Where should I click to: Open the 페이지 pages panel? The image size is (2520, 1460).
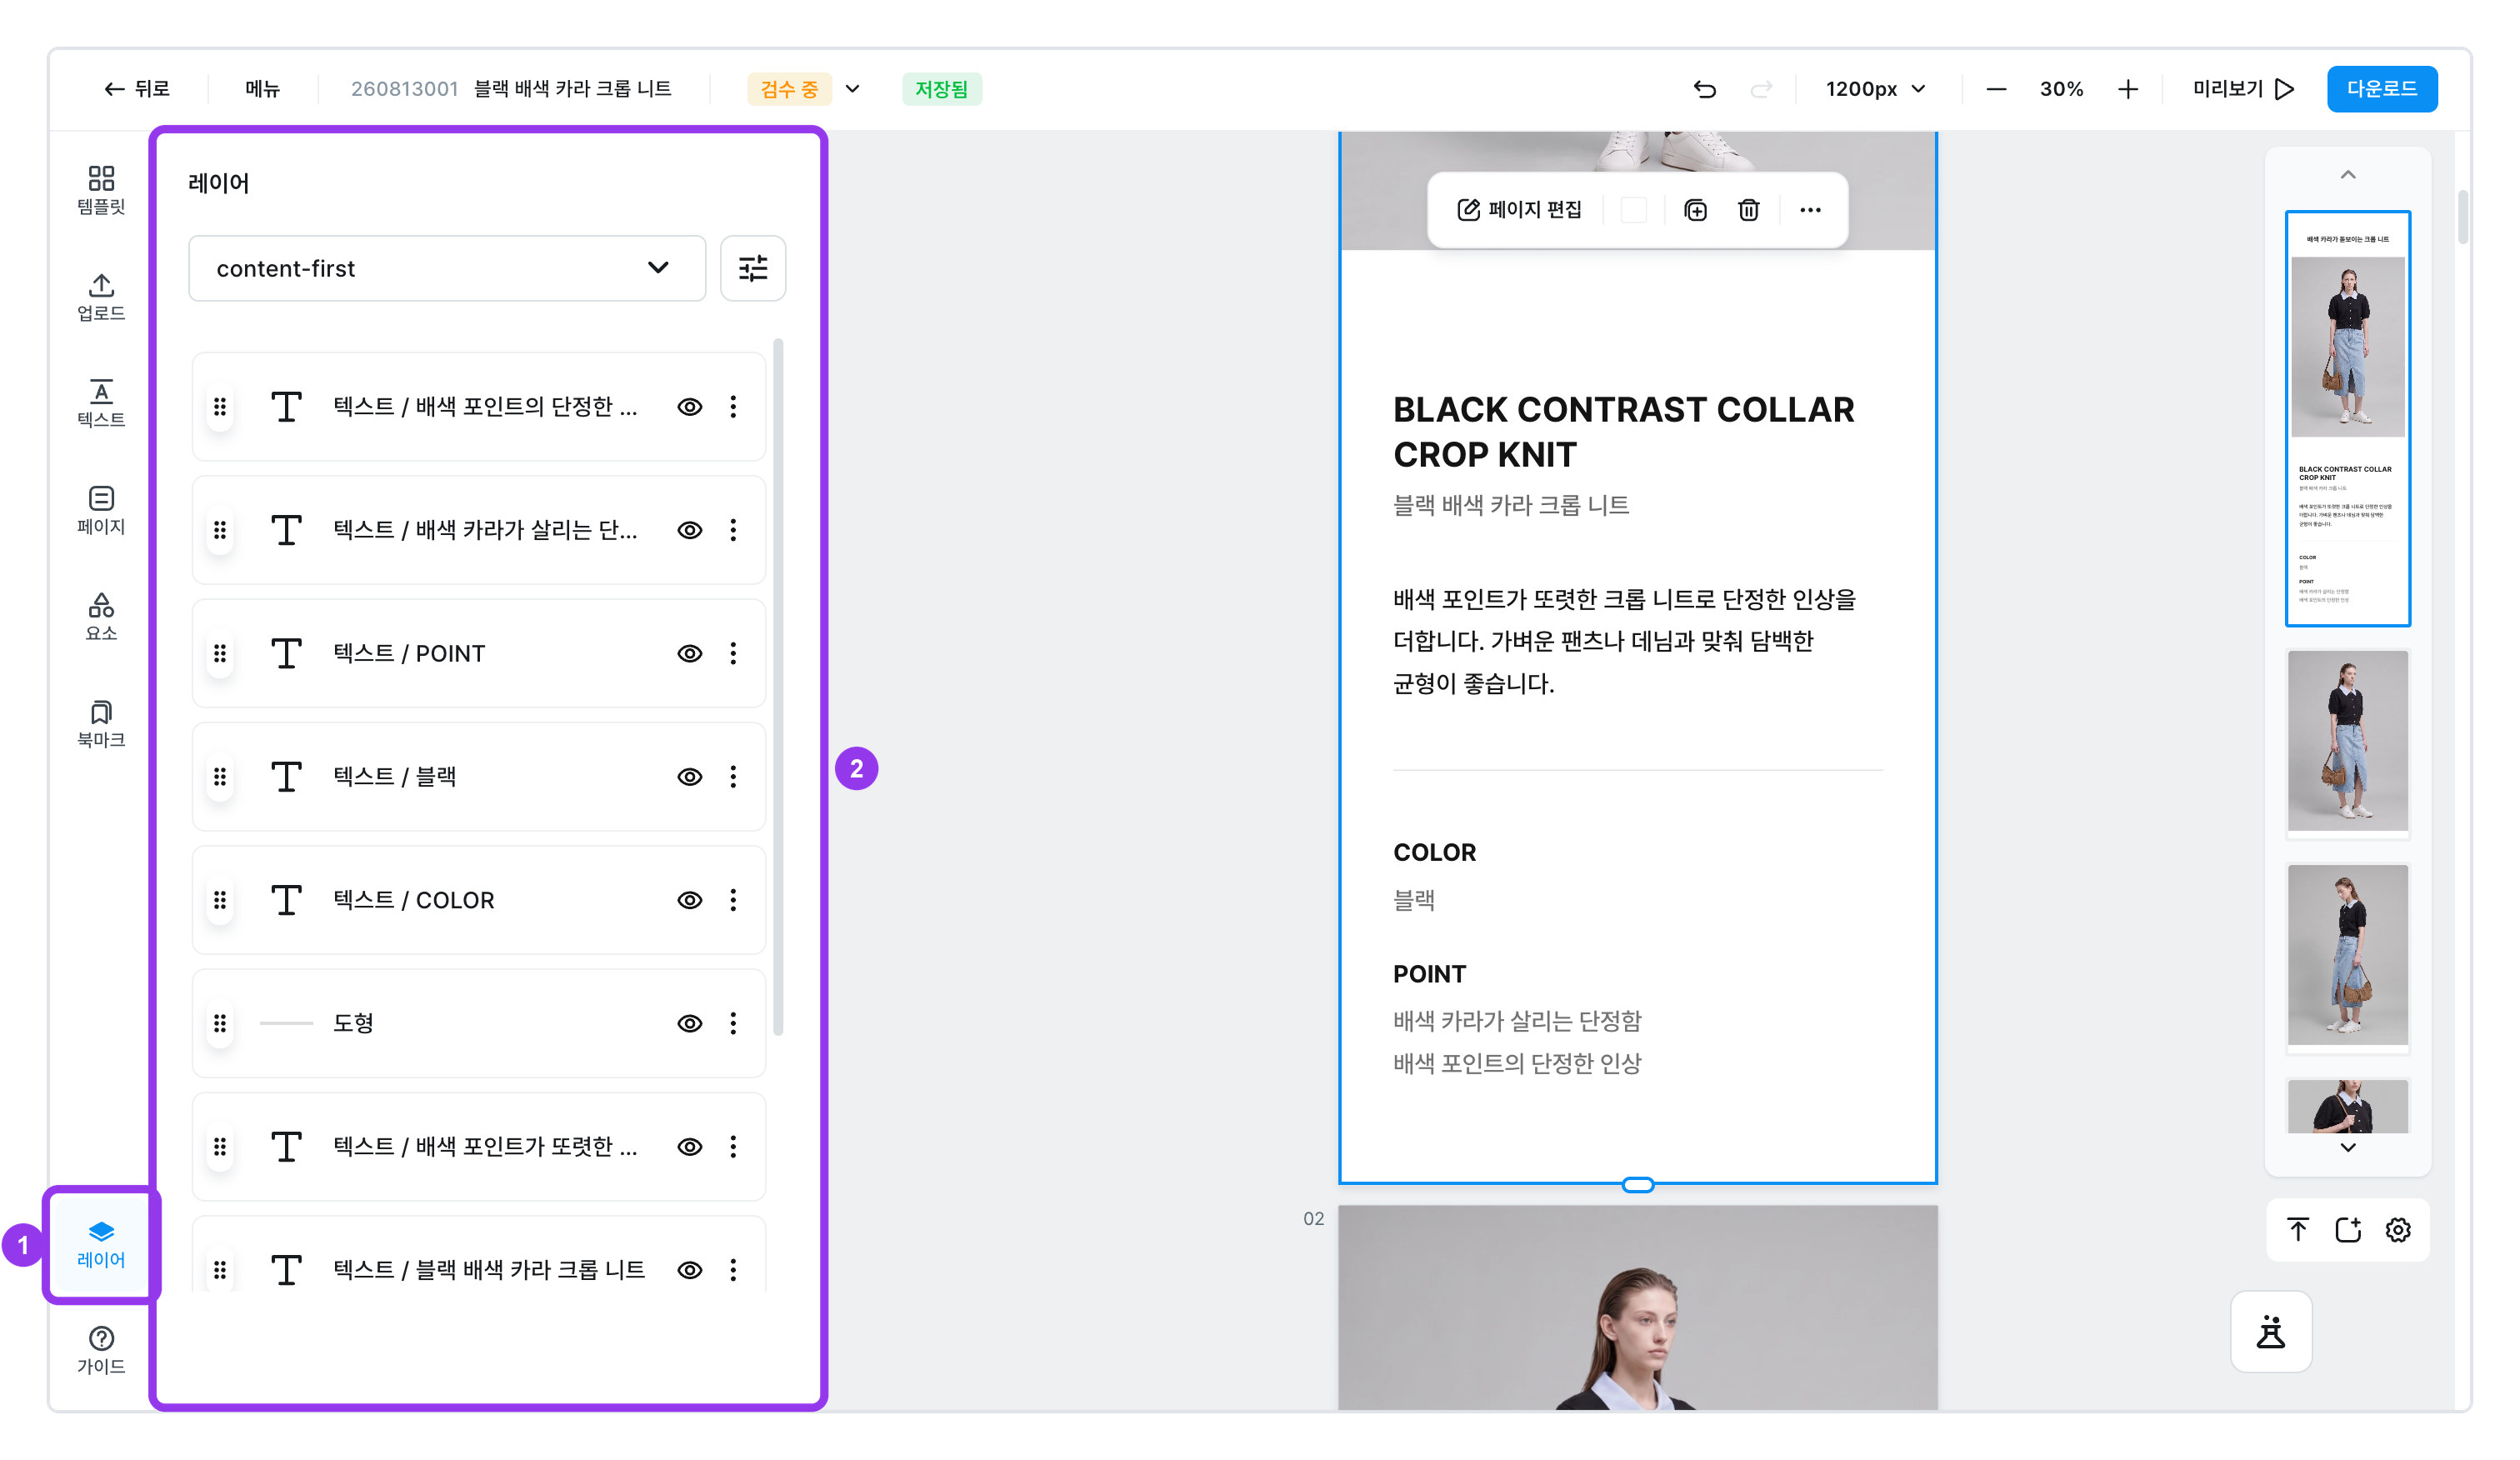(101, 510)
